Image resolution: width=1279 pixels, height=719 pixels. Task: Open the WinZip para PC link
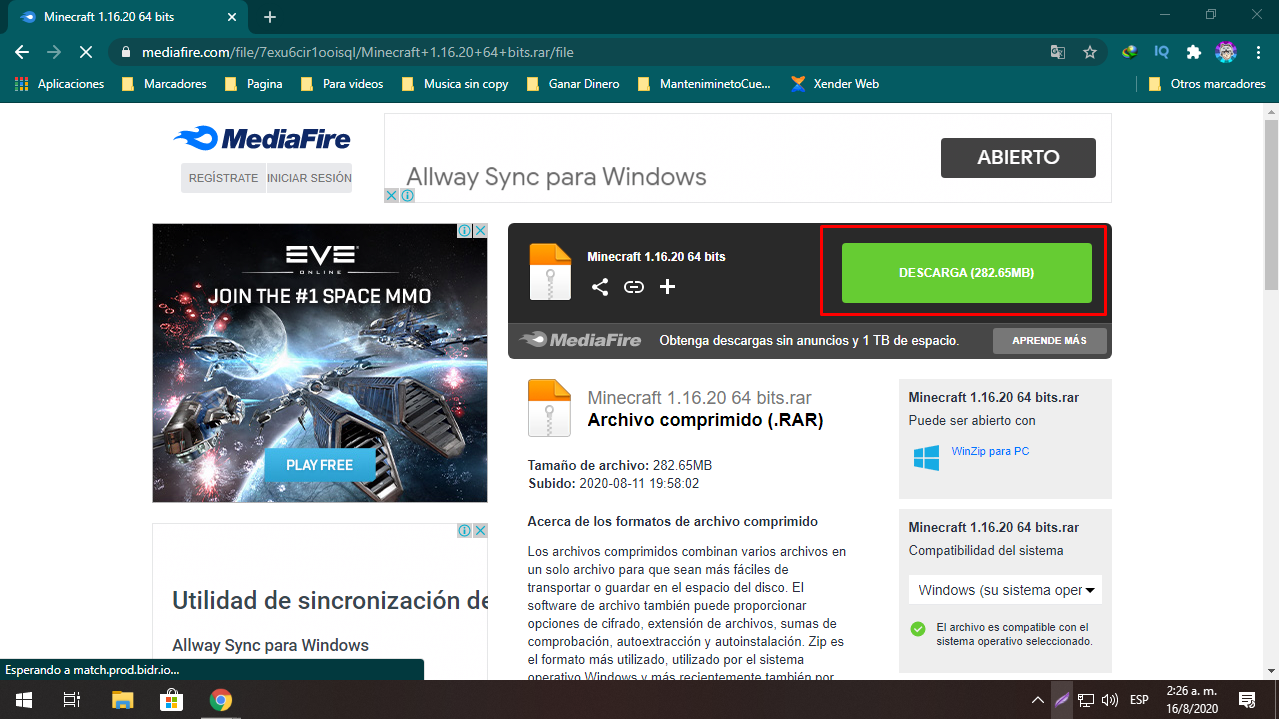coord(990,451)
